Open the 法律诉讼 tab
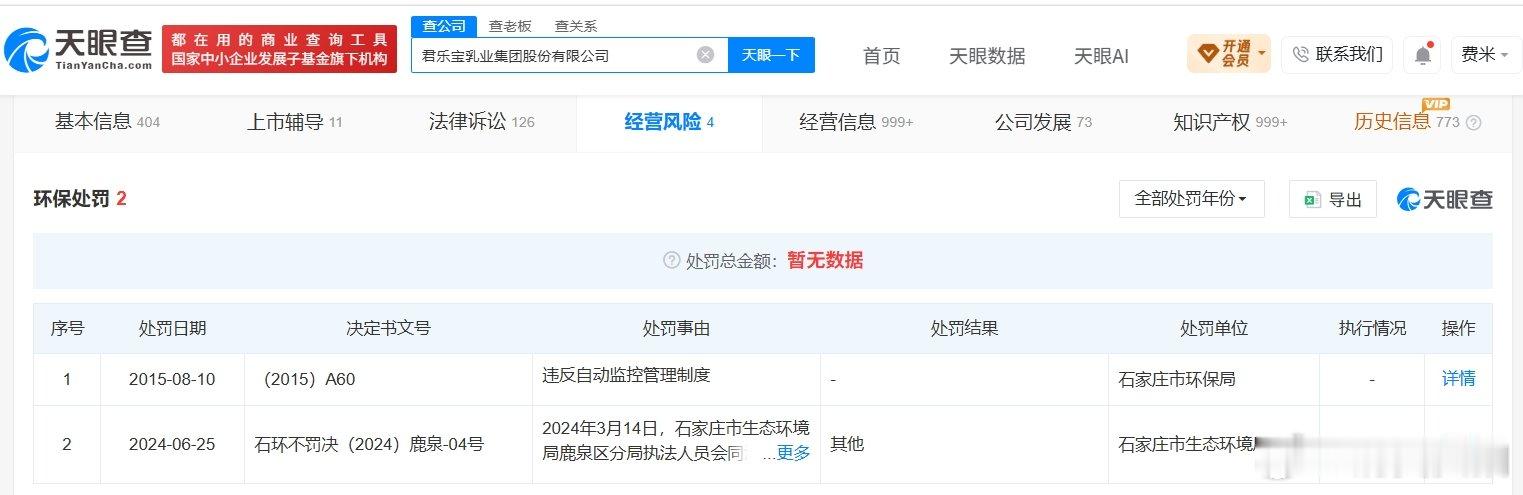The image size is (1523, 495). 482,122
